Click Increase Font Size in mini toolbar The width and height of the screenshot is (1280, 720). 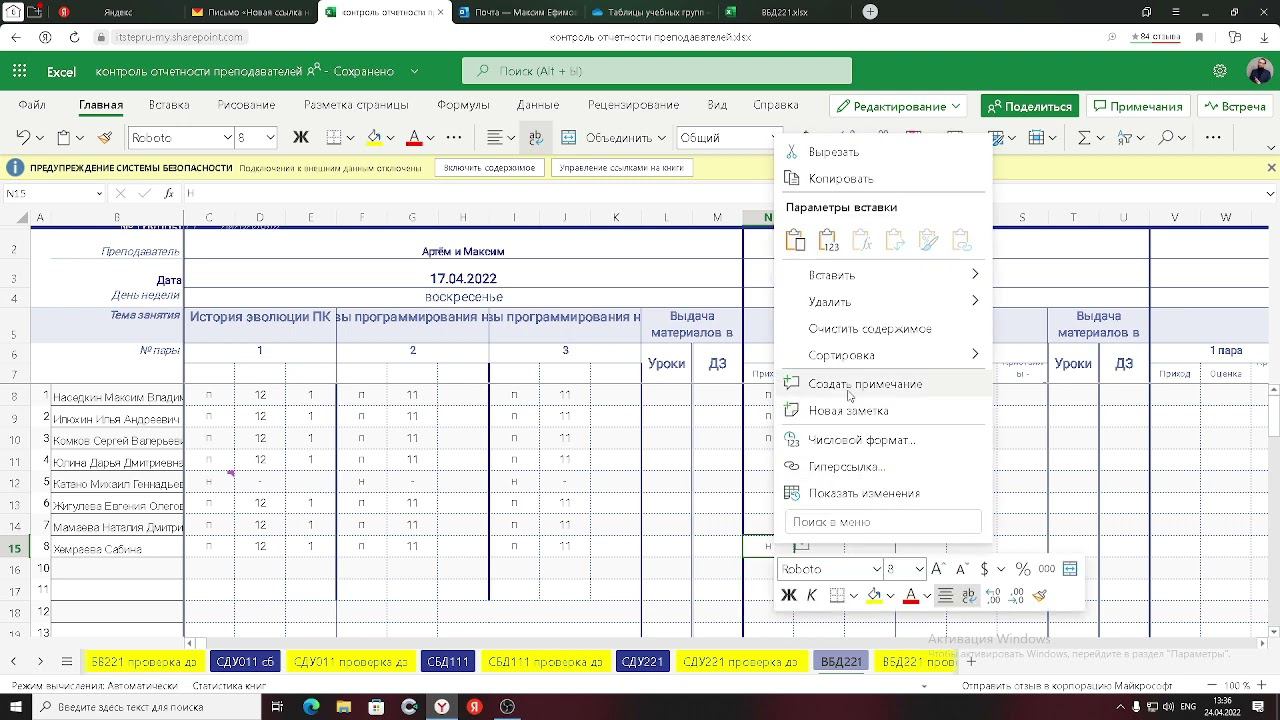pos(938,569)
